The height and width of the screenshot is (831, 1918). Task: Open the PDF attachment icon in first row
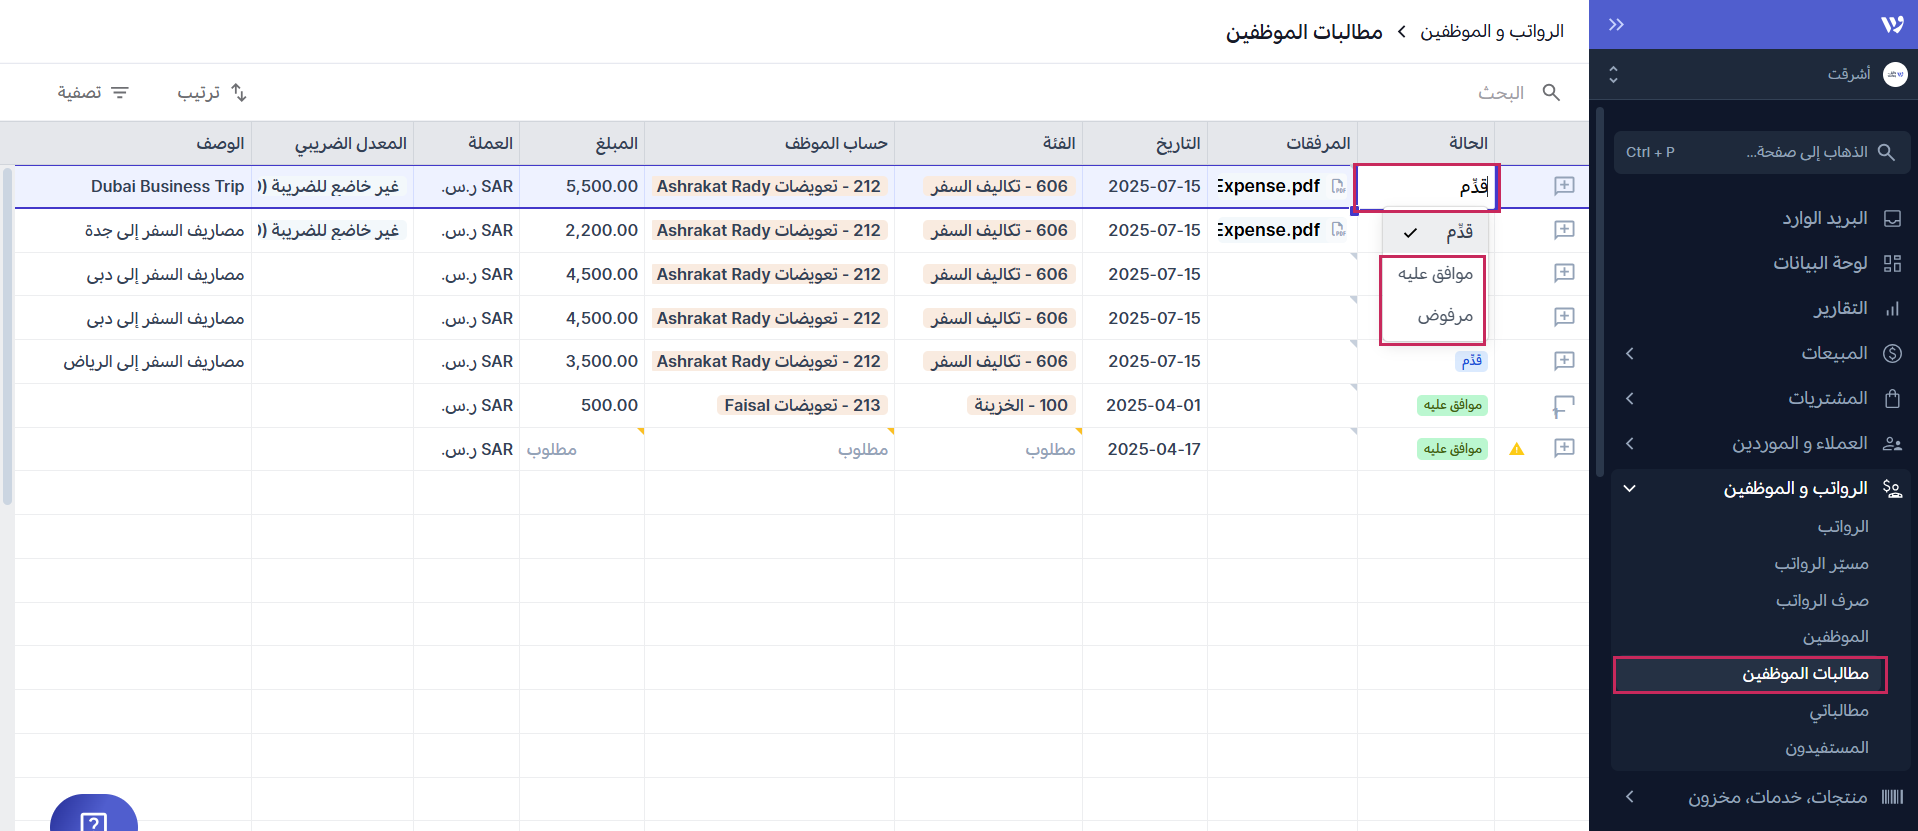(x=1338, y=187)
